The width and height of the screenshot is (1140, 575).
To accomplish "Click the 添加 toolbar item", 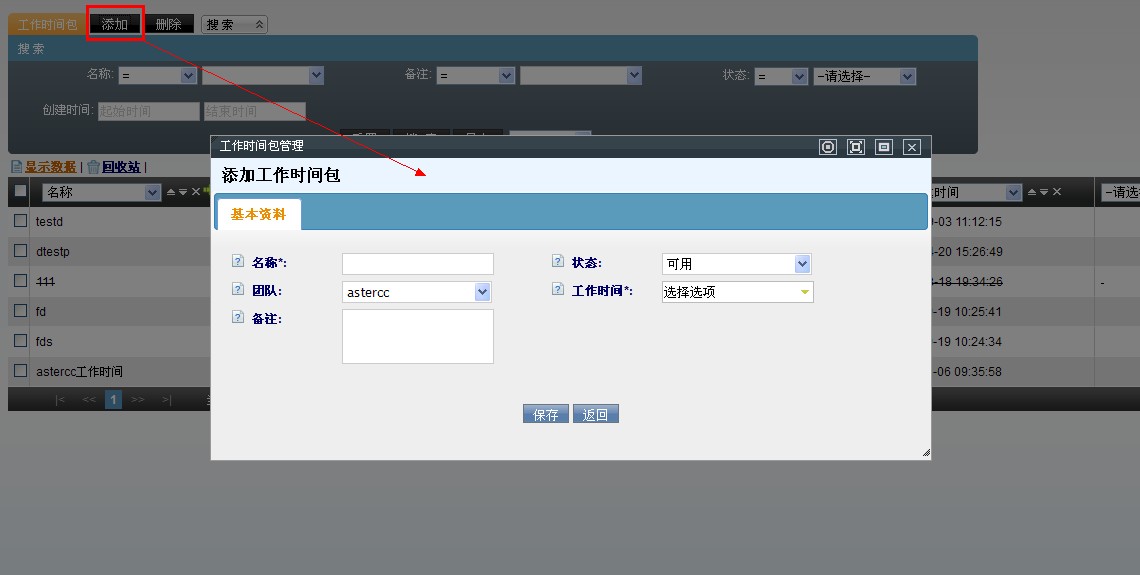I will point(115,24).
